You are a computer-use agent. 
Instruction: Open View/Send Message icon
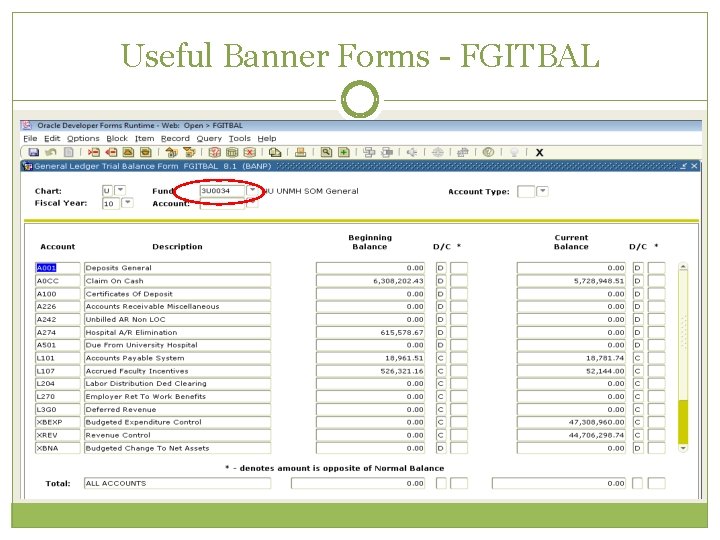click(275, 152)
